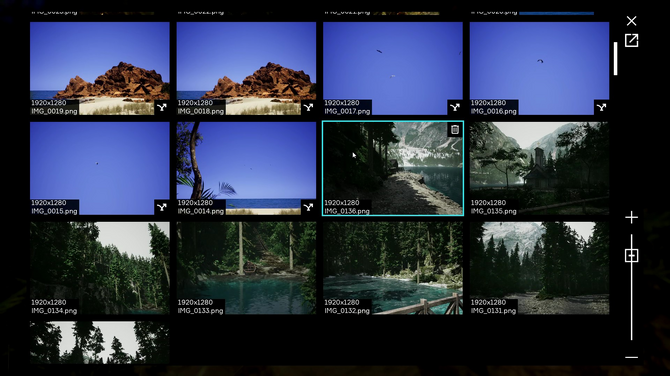Decrease thumbnail size with the minus button
Image resolution: width=670 pixels, height=376 pixels.
click(x=631, y=357)
